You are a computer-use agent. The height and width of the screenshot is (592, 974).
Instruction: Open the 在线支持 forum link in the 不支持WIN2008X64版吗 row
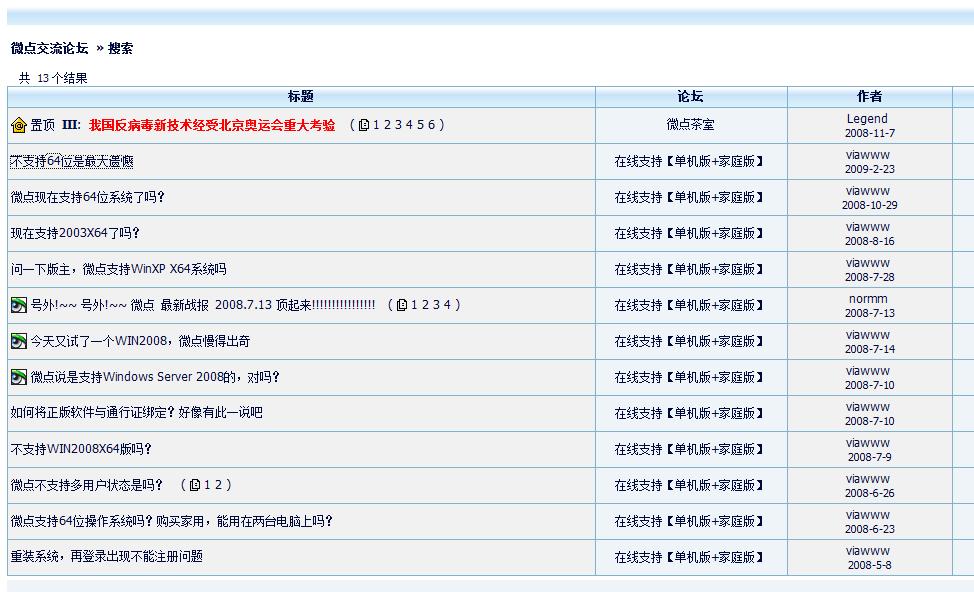coord(689,449)
